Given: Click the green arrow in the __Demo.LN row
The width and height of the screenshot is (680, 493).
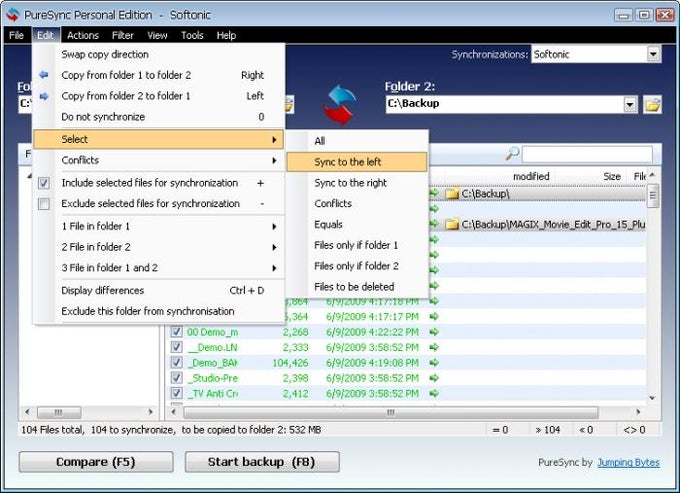Looking at the screenshot, I should coord(434,347).
